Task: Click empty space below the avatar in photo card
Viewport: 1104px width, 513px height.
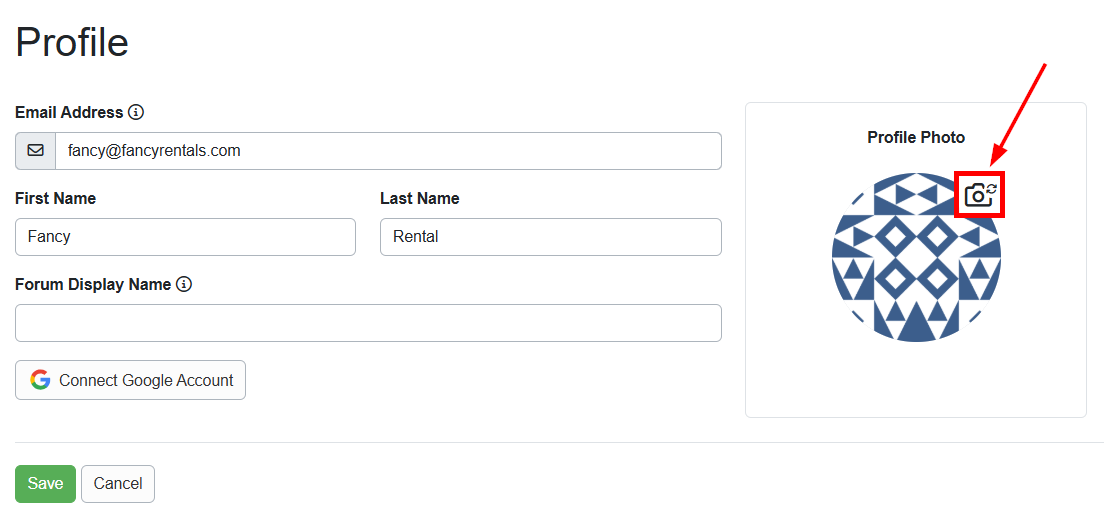Action: [916, 380]
